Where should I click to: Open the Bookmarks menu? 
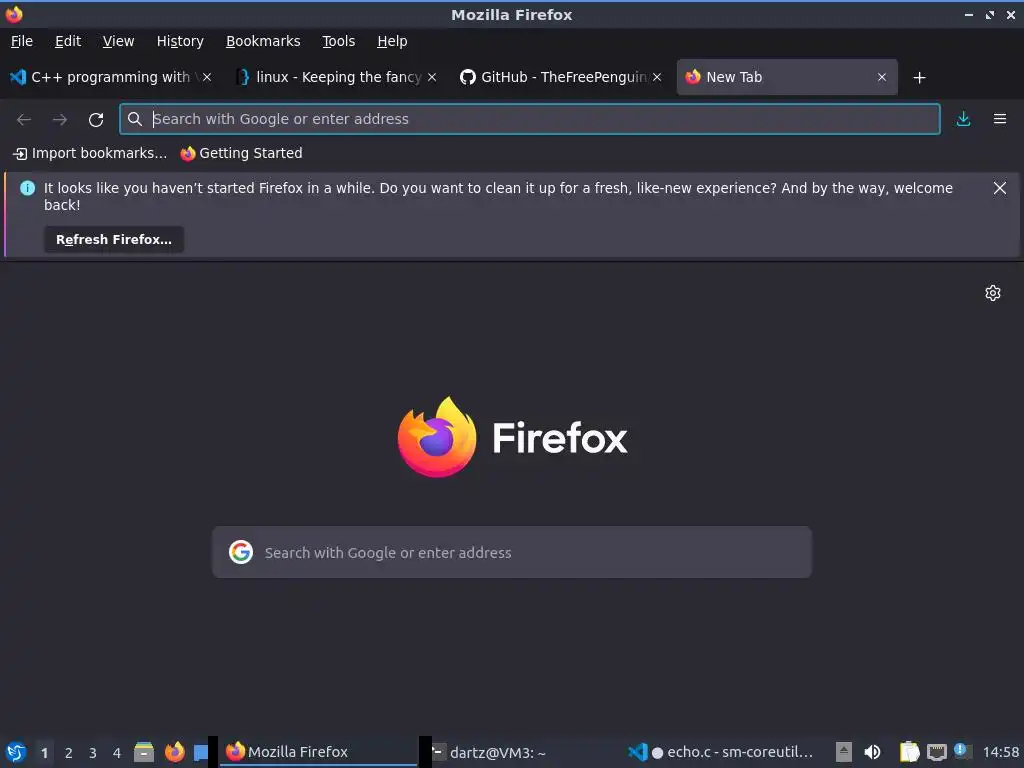[x=263, y=41]
